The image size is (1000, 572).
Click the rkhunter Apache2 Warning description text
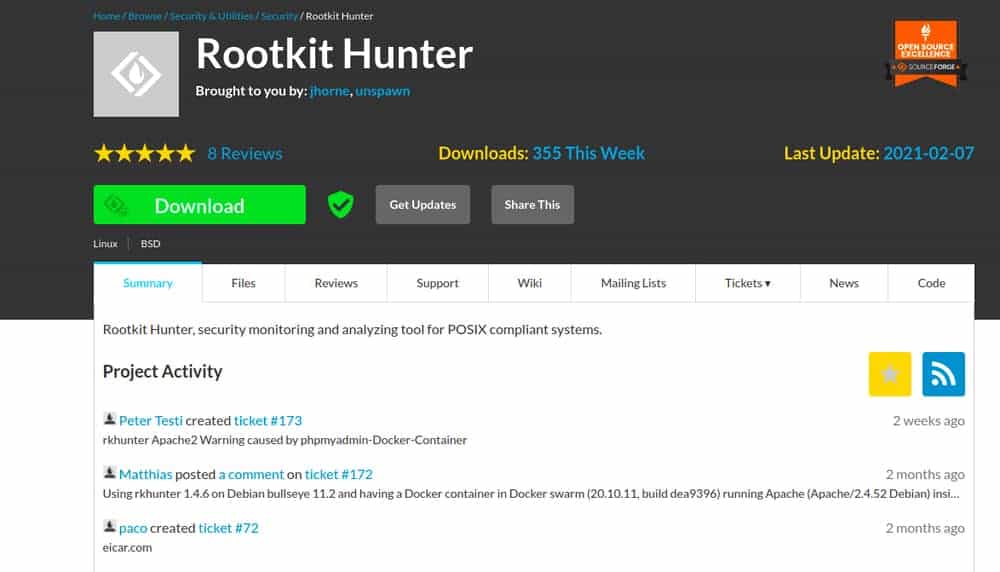284,440
